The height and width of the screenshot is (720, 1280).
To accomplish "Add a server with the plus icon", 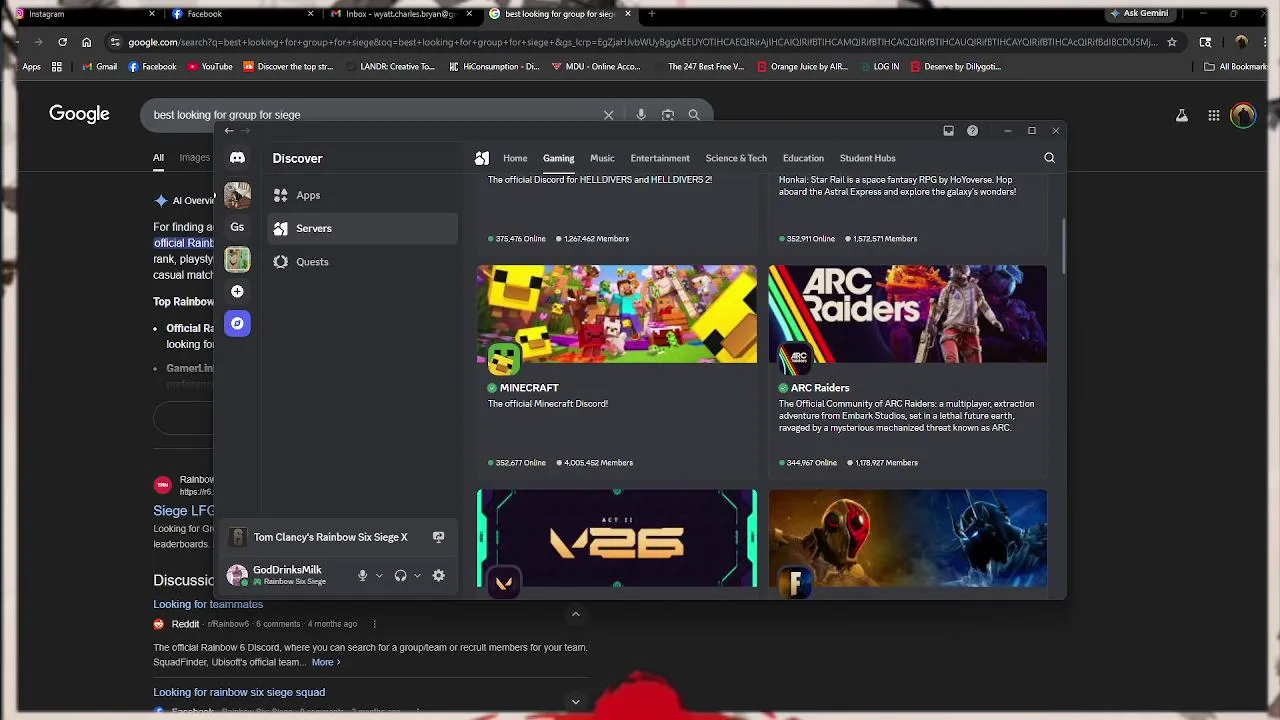I will pyautogui.click(x=237, y=291).
